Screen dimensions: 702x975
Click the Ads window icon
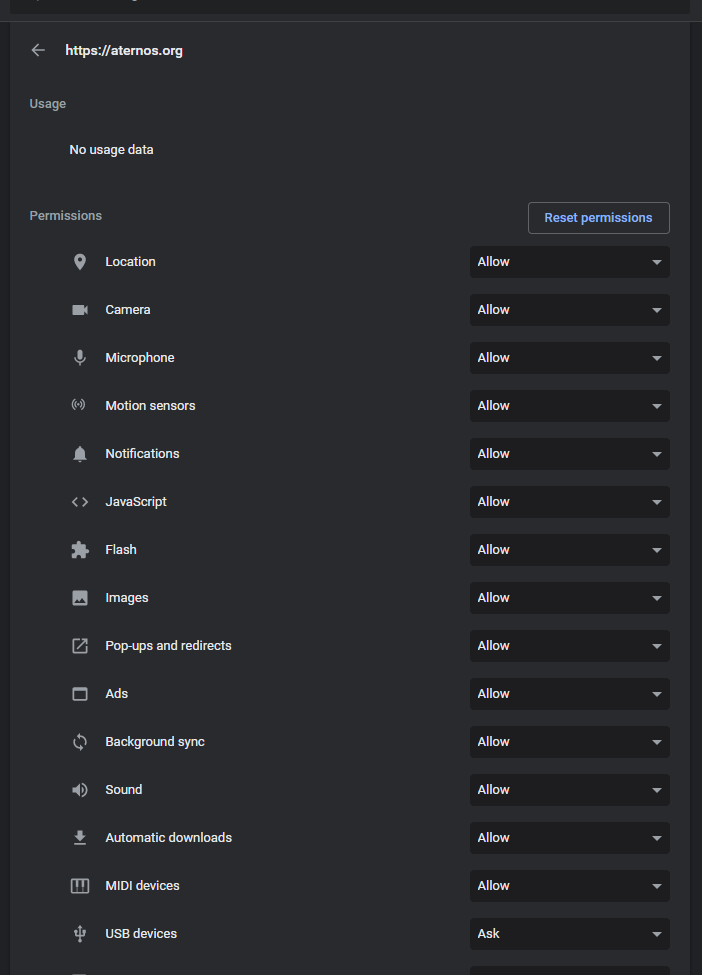coord(80,694)
